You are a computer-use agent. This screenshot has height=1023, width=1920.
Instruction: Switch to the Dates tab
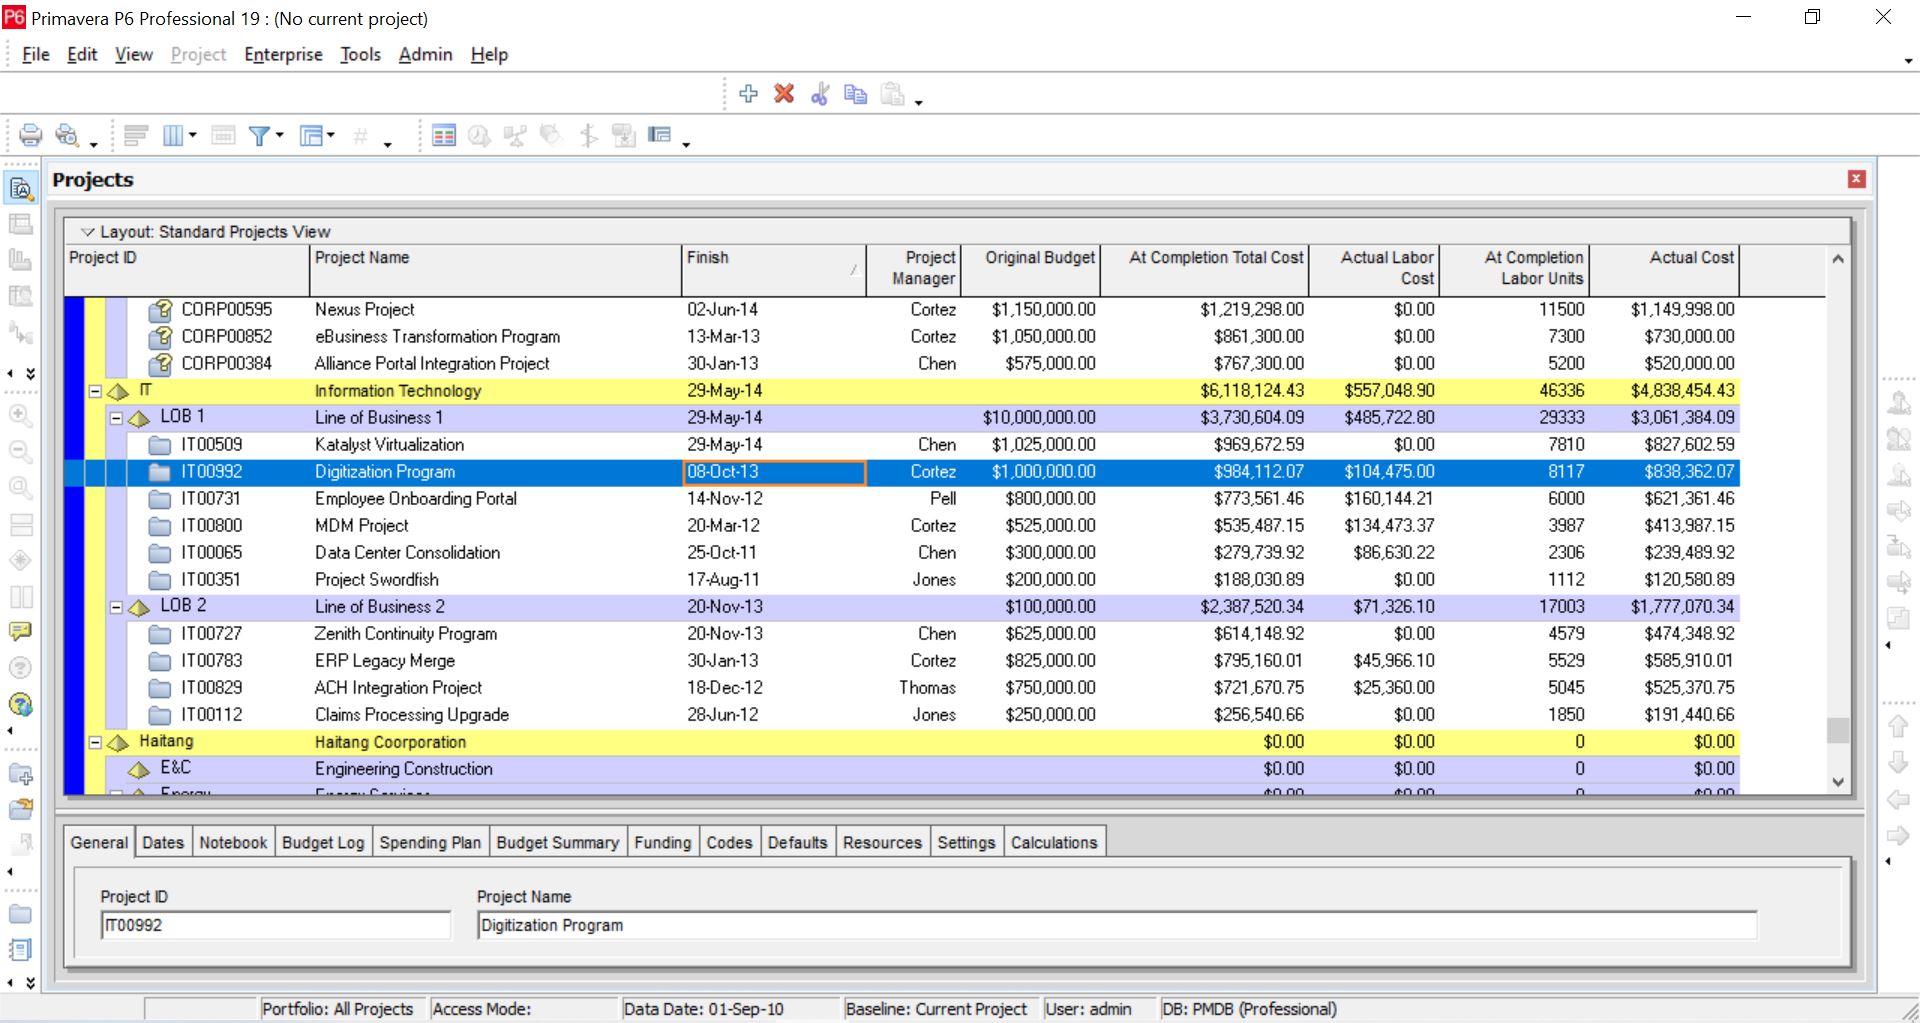click(x=163, y=842)
